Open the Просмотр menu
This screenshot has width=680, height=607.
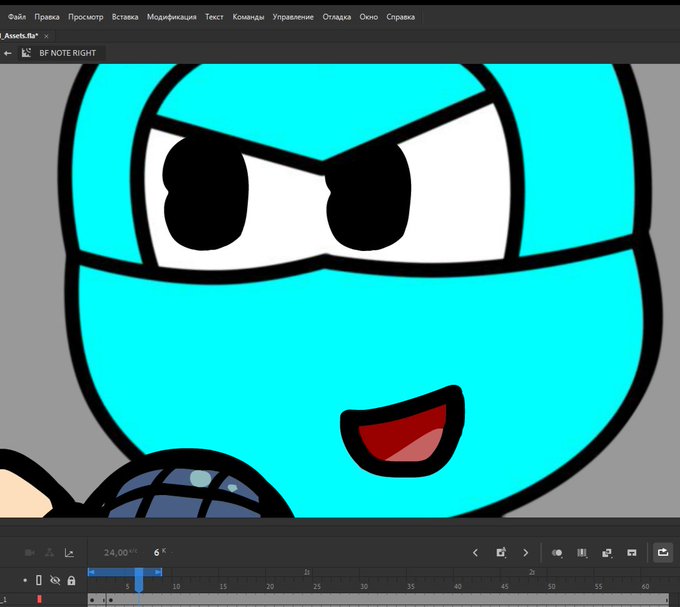click(x=85, y=17)
